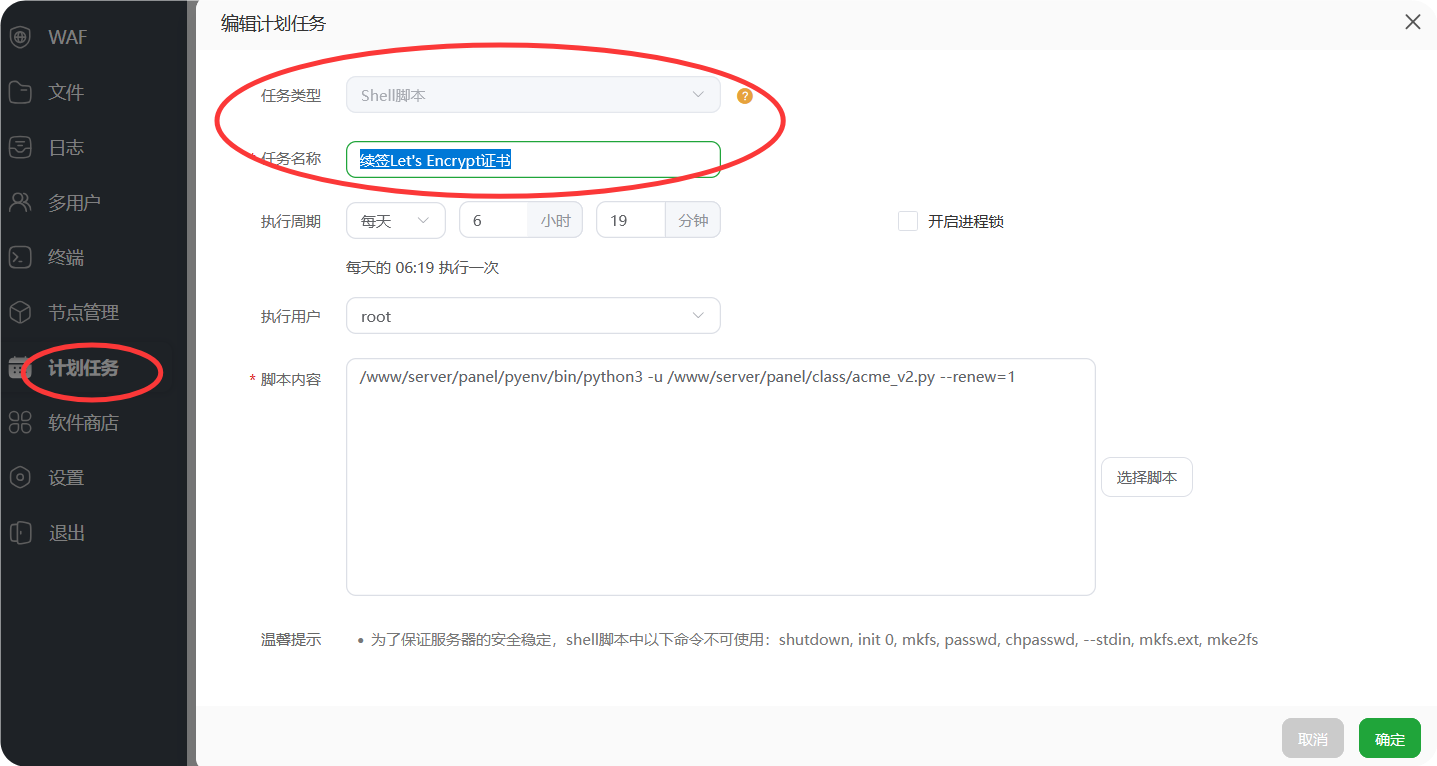Choose 退出 in the sidebar

pyautogui.click(x=66, y=532)
